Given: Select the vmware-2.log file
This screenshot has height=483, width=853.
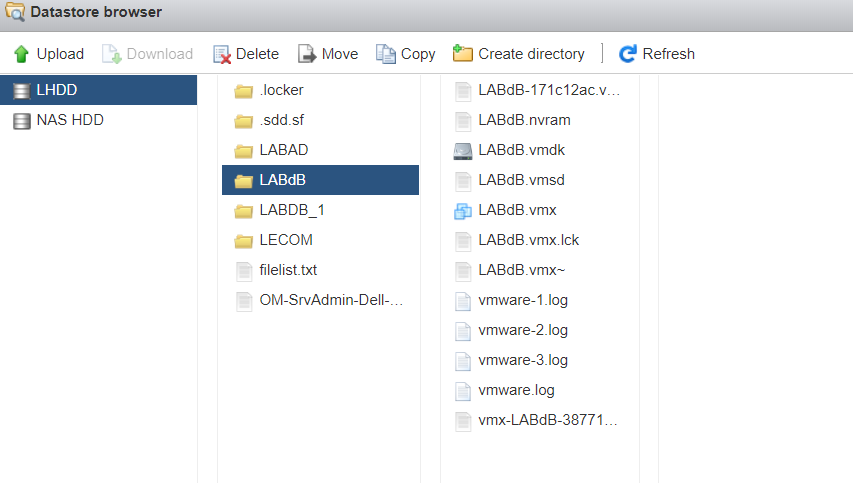Looking at the screenshot, I should coord(540,330).
